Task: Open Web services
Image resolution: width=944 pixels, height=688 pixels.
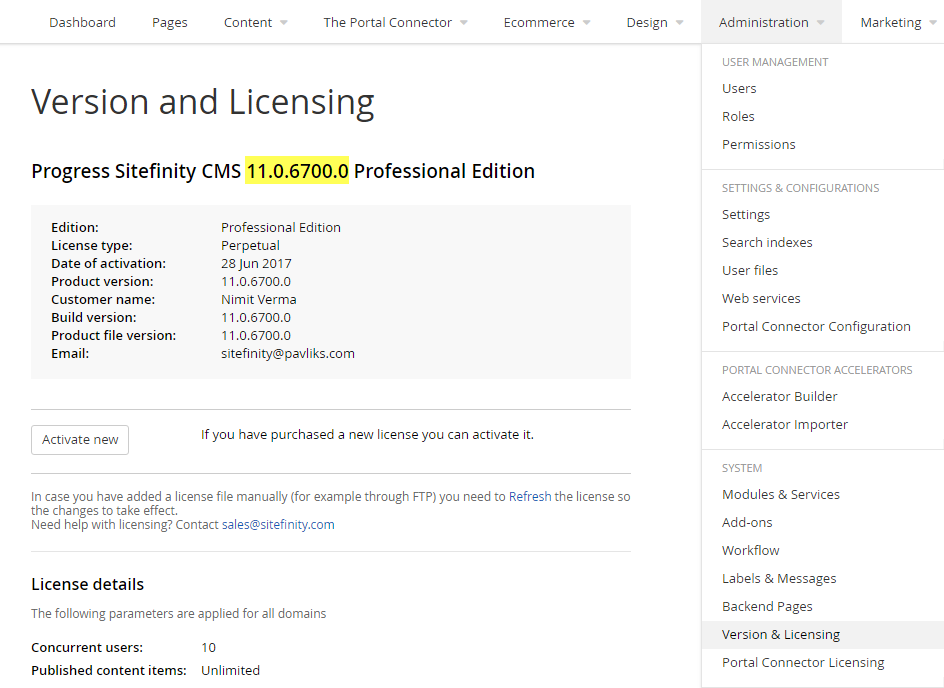Action: (x=761, y=299)
